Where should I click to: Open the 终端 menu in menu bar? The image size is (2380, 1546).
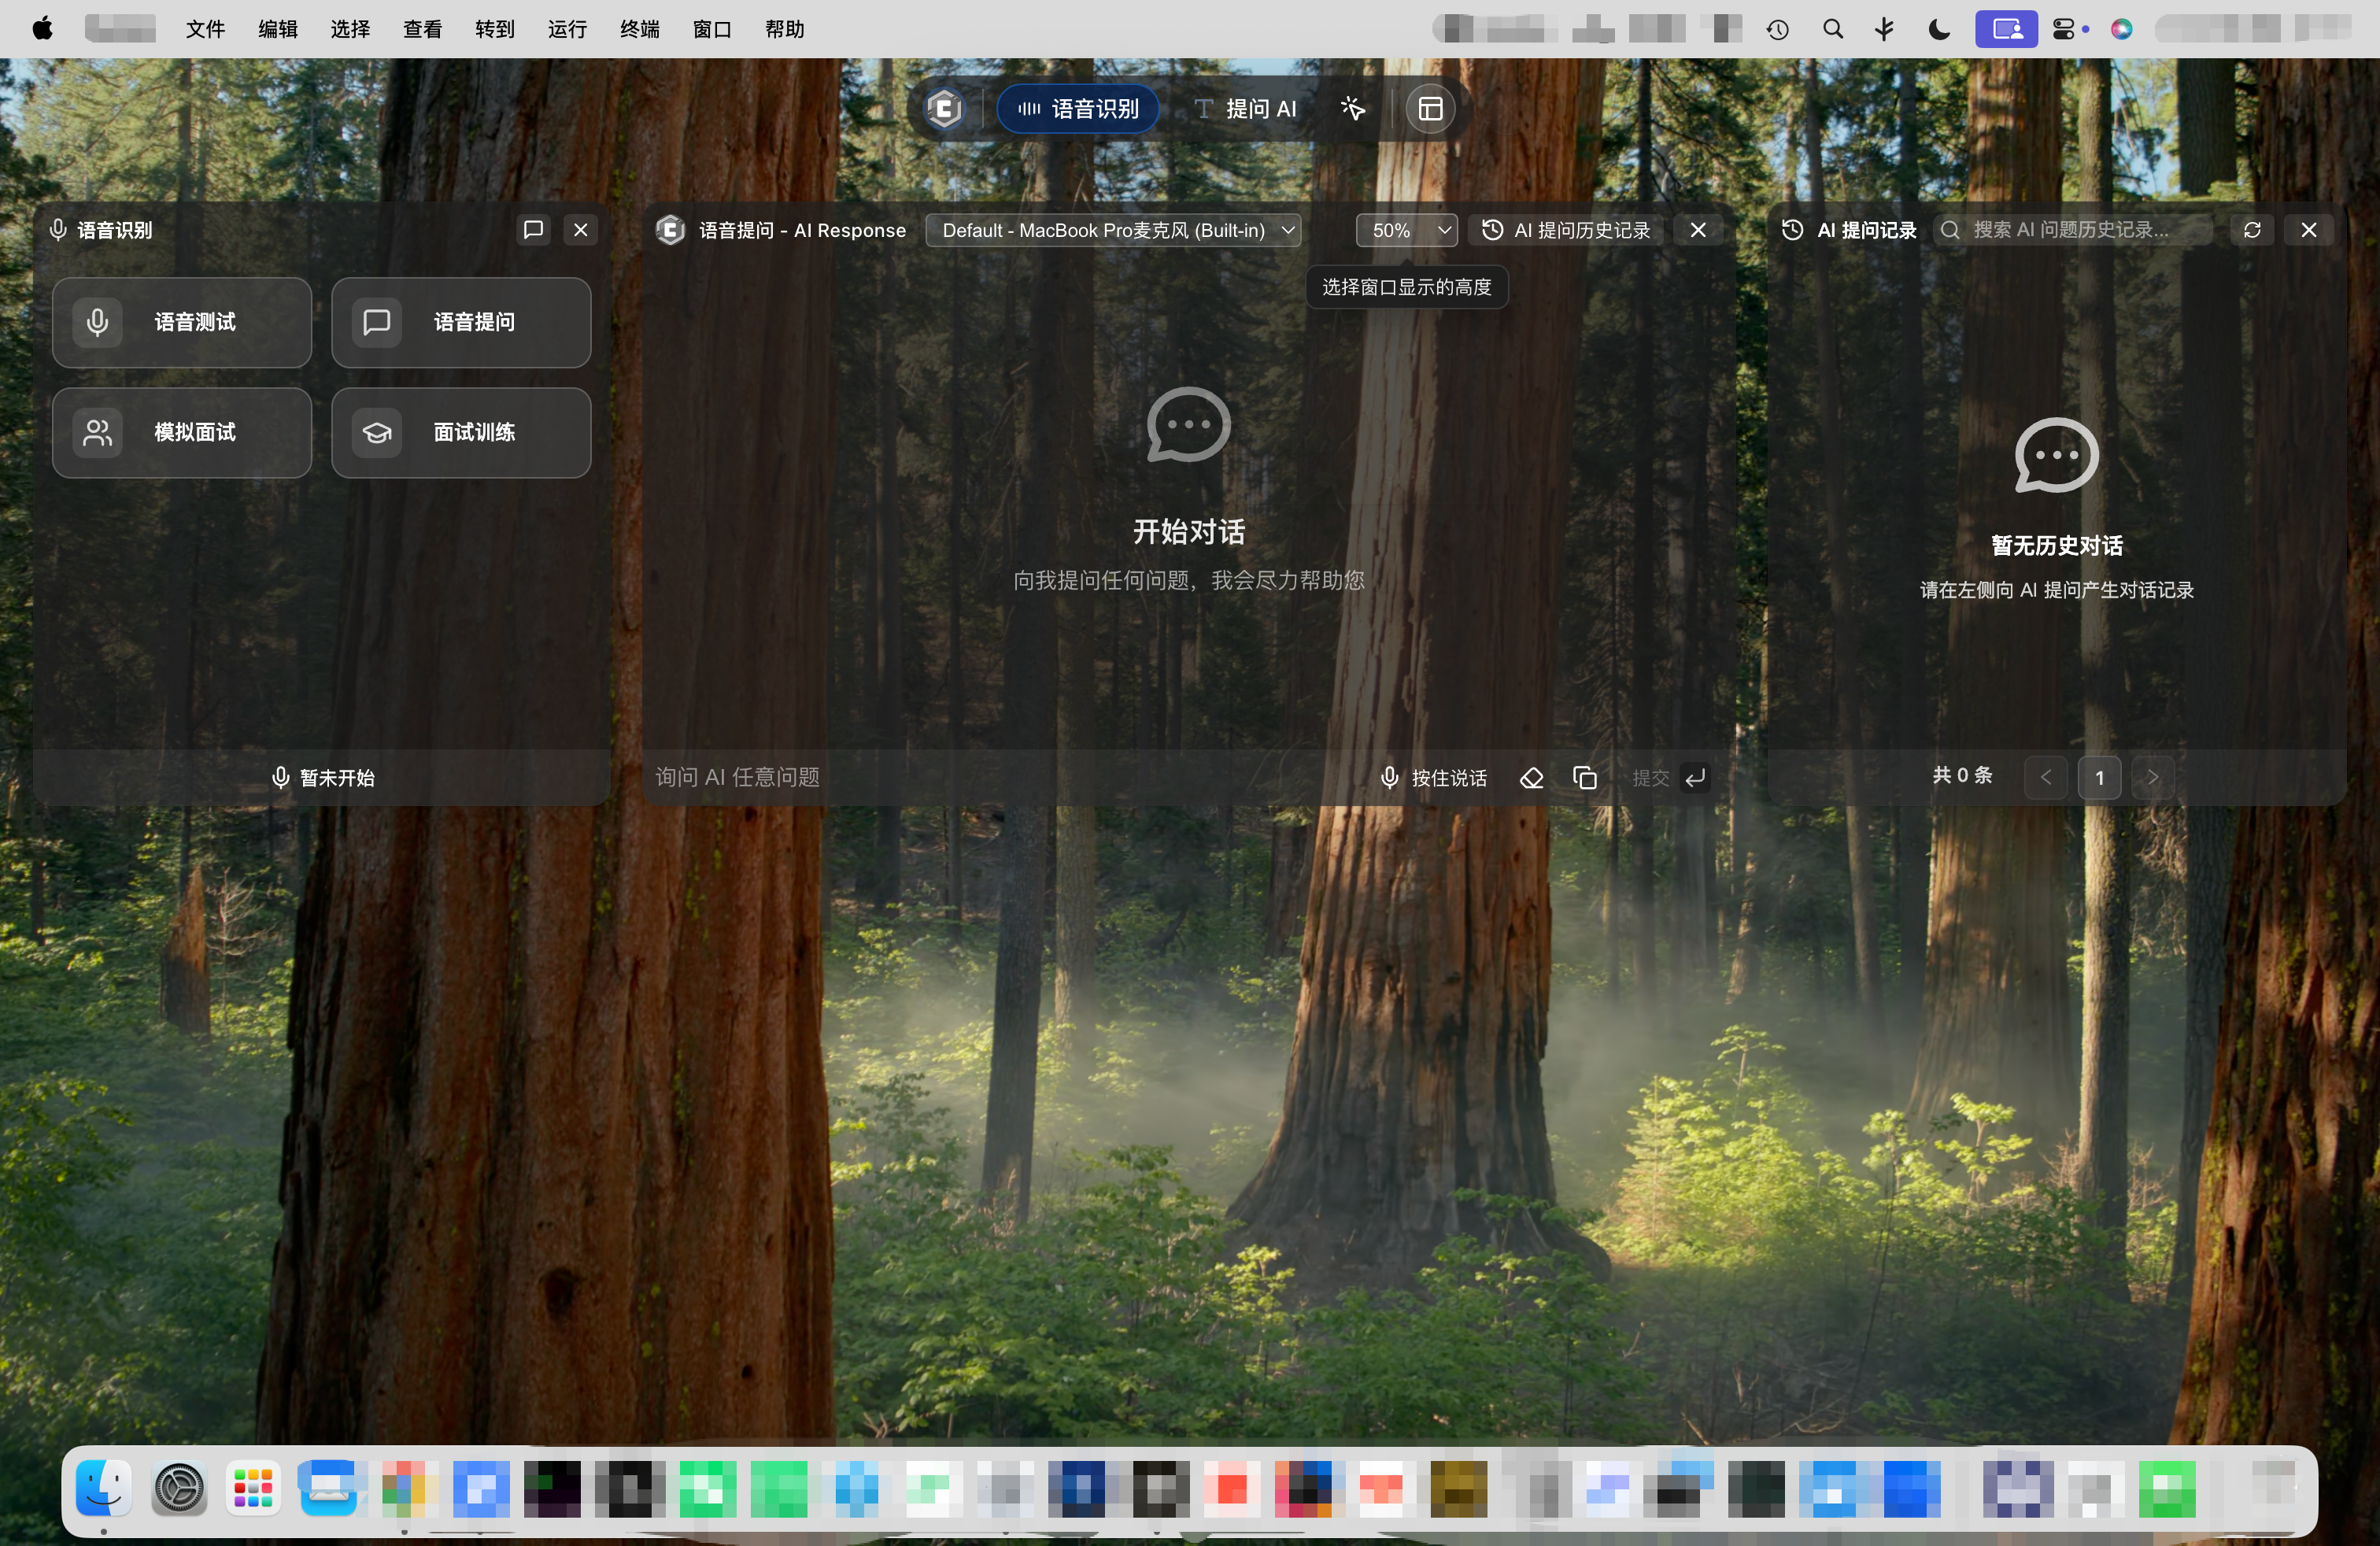[x=639, y=29]
